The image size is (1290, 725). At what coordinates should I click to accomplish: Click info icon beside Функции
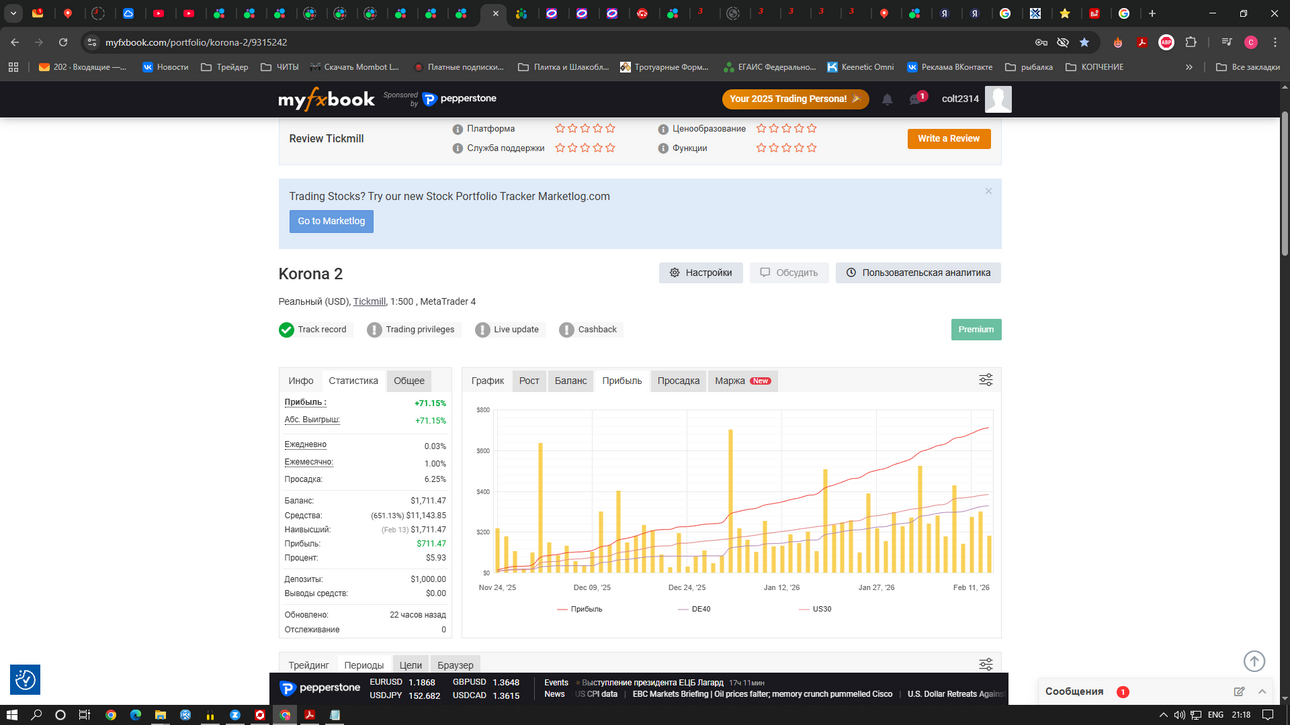coord(663,148)
